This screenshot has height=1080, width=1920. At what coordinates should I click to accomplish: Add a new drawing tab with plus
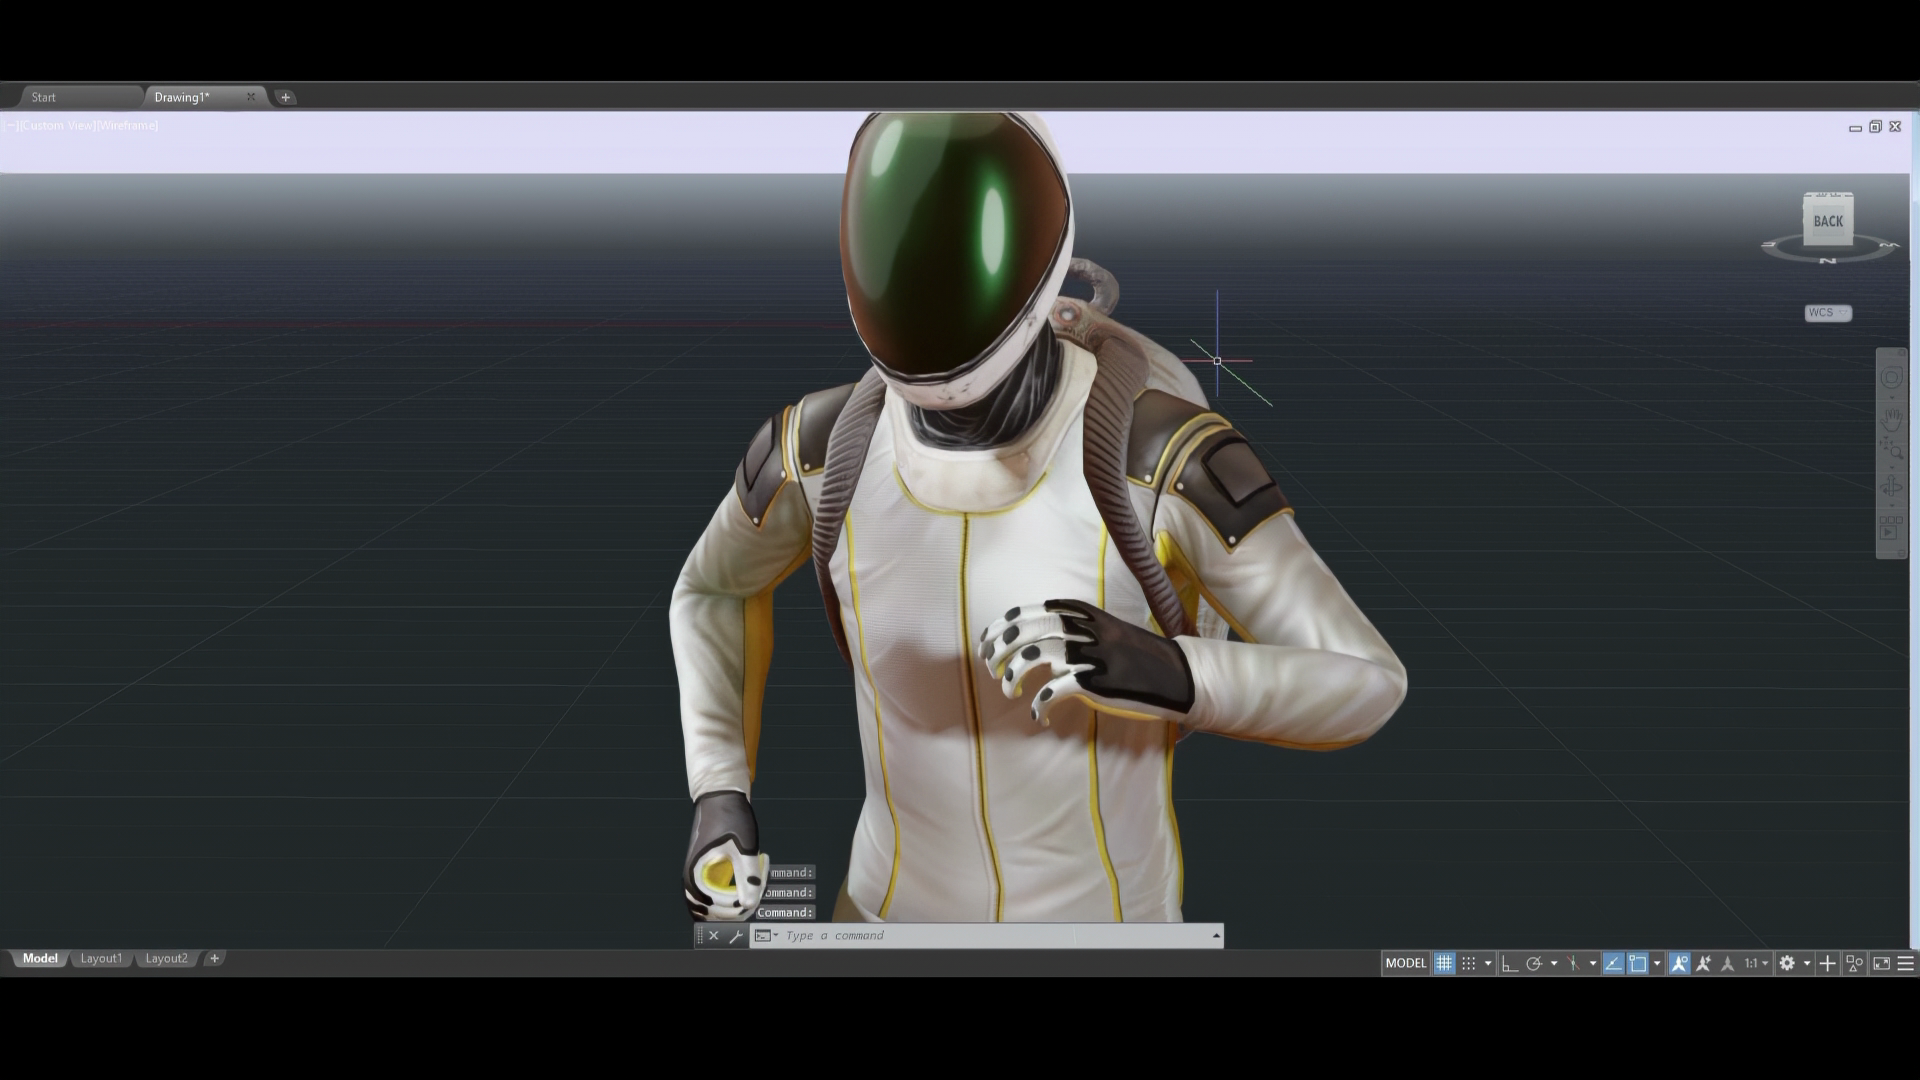click(x=285, y=97)
